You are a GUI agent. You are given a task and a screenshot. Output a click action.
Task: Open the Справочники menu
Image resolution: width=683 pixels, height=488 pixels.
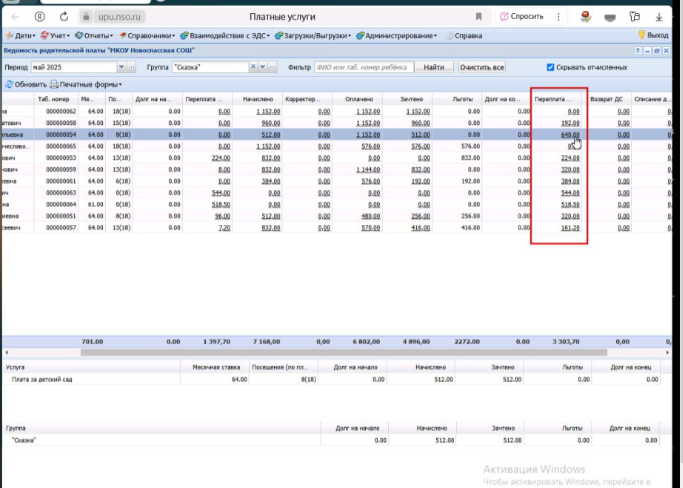[147, 36]
